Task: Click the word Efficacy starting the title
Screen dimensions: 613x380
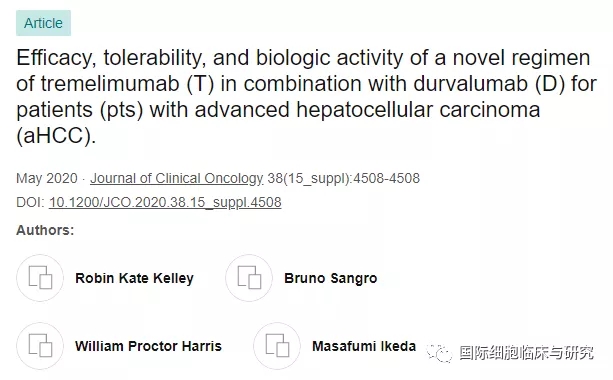Action: [x=56, y=58]
